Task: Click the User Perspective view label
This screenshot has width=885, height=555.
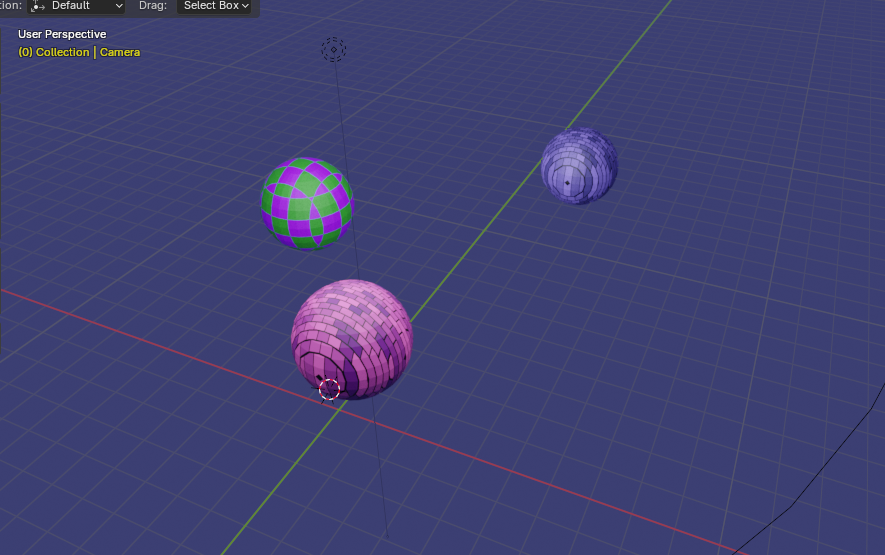Action: coord(62,34)
